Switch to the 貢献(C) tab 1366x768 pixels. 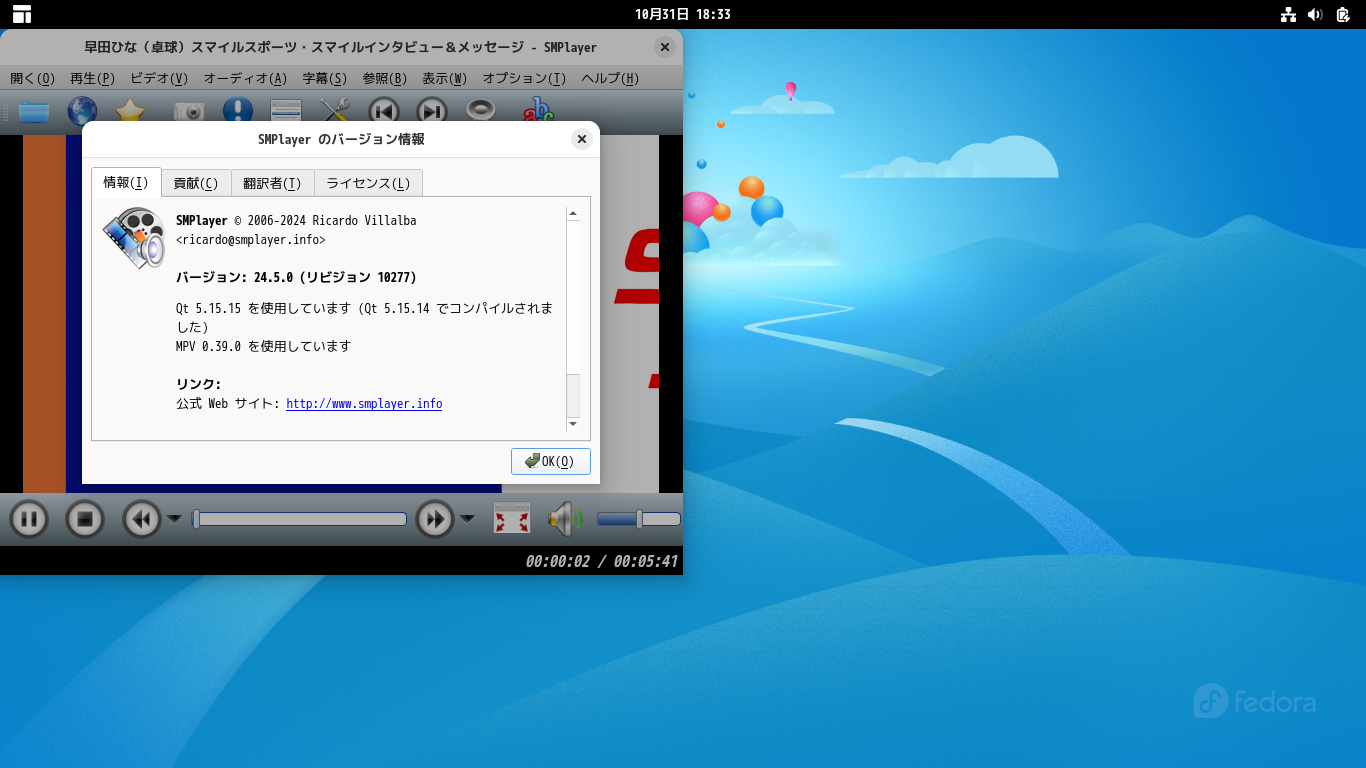pos(196,183)
